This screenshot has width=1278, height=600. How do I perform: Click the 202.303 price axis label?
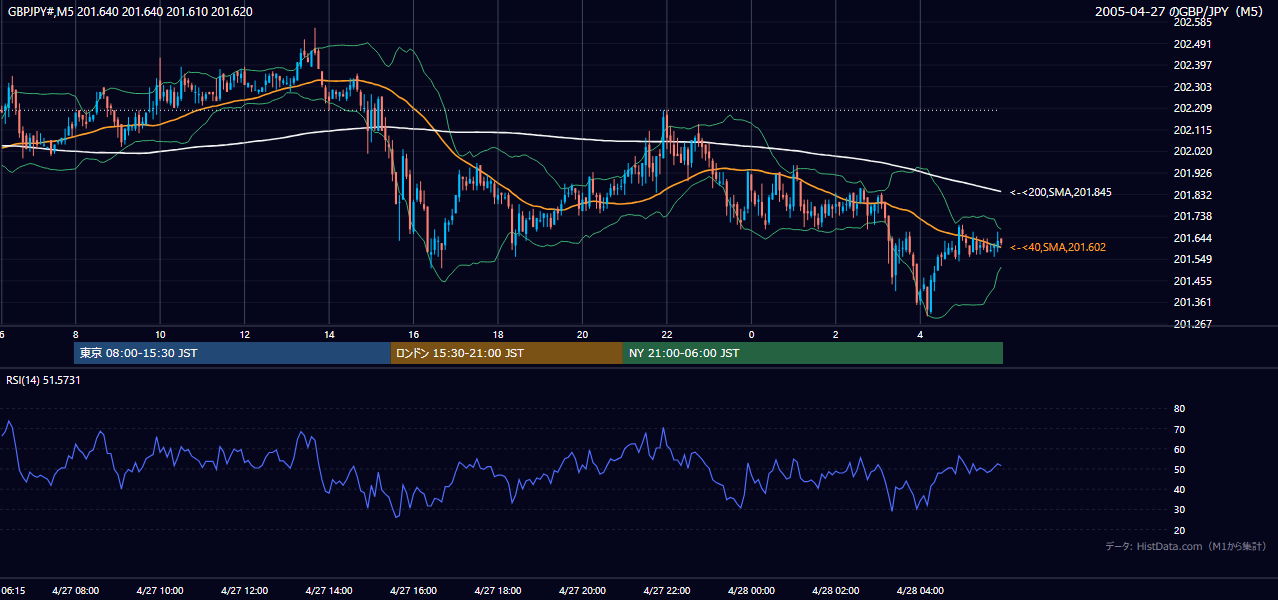click(x=1192, y=87)
